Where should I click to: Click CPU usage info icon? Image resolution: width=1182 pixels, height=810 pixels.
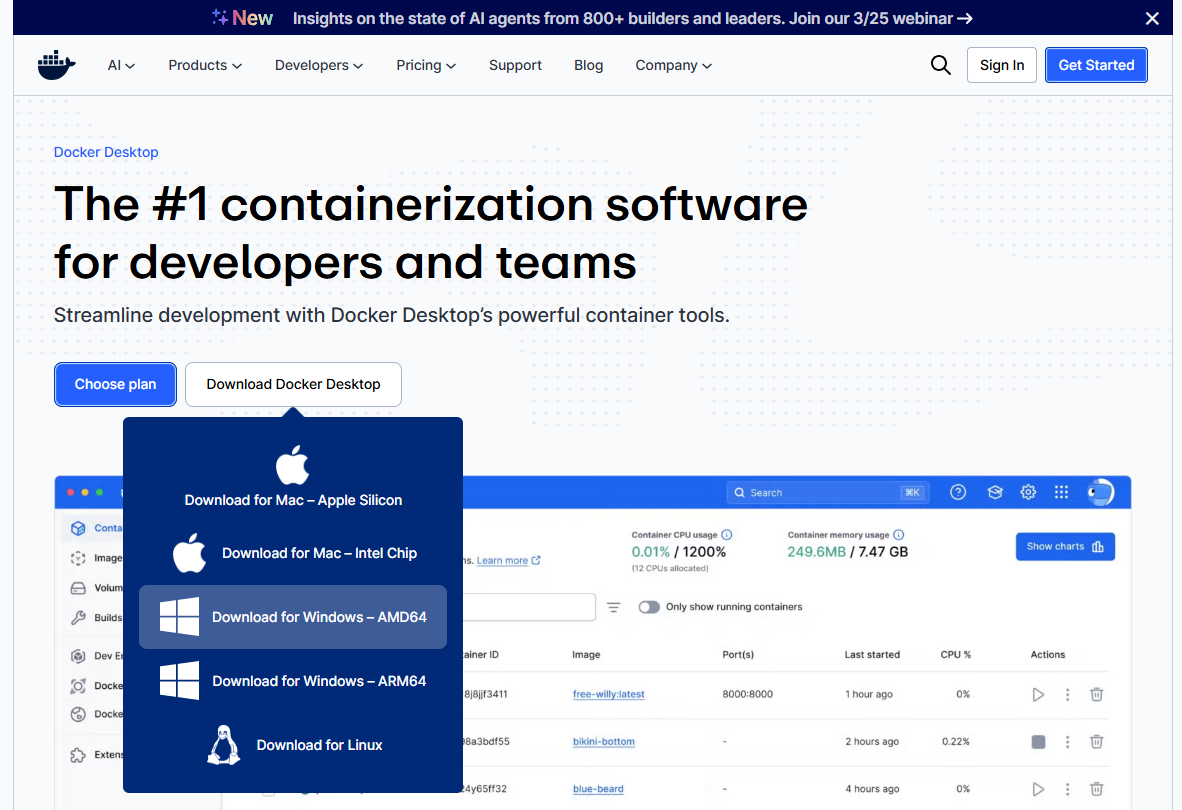point(727,535)
